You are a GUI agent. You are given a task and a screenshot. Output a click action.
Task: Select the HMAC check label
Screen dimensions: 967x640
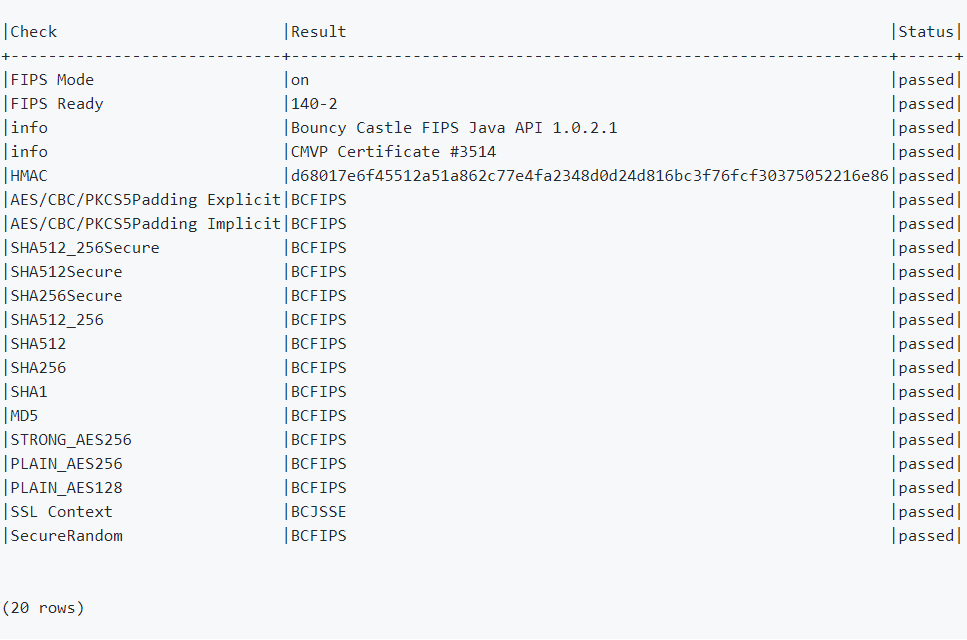coord(29,176)
